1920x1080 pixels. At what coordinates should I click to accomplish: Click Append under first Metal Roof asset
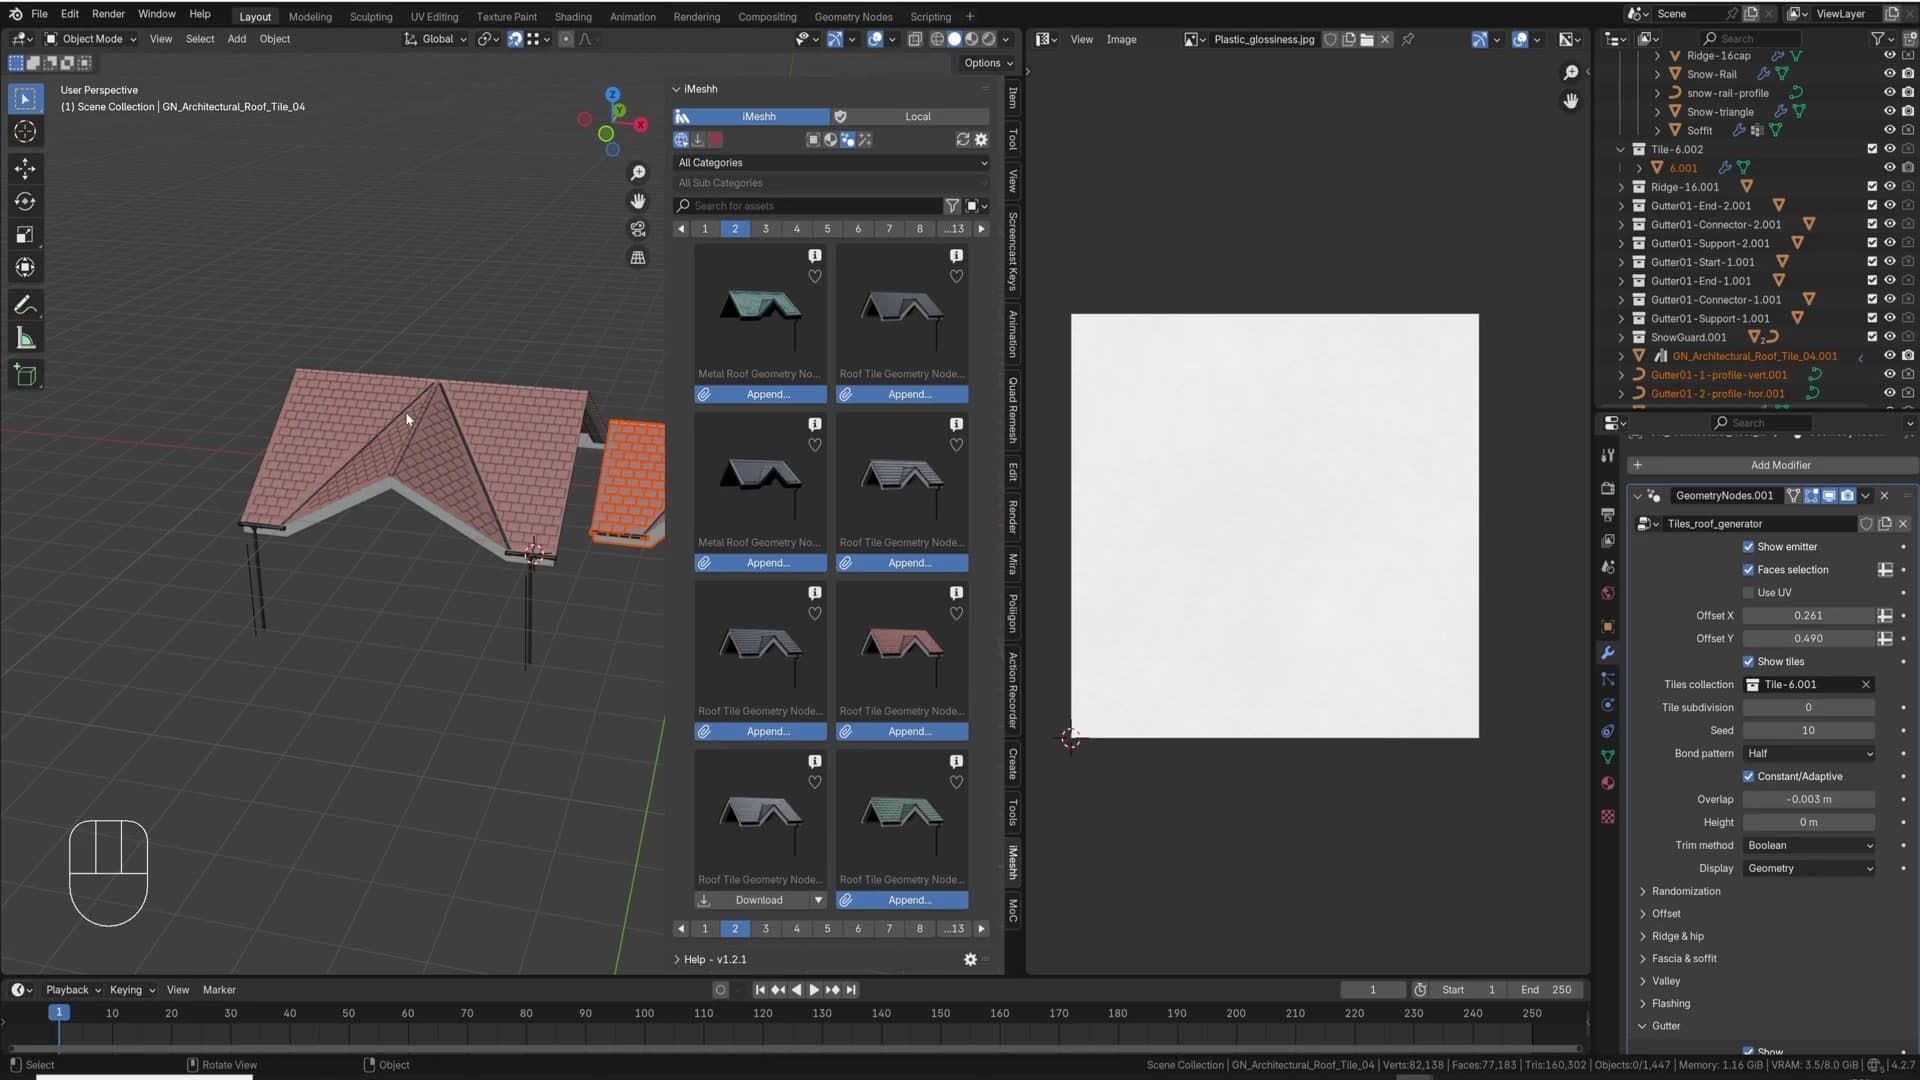(x=760, y=395)
